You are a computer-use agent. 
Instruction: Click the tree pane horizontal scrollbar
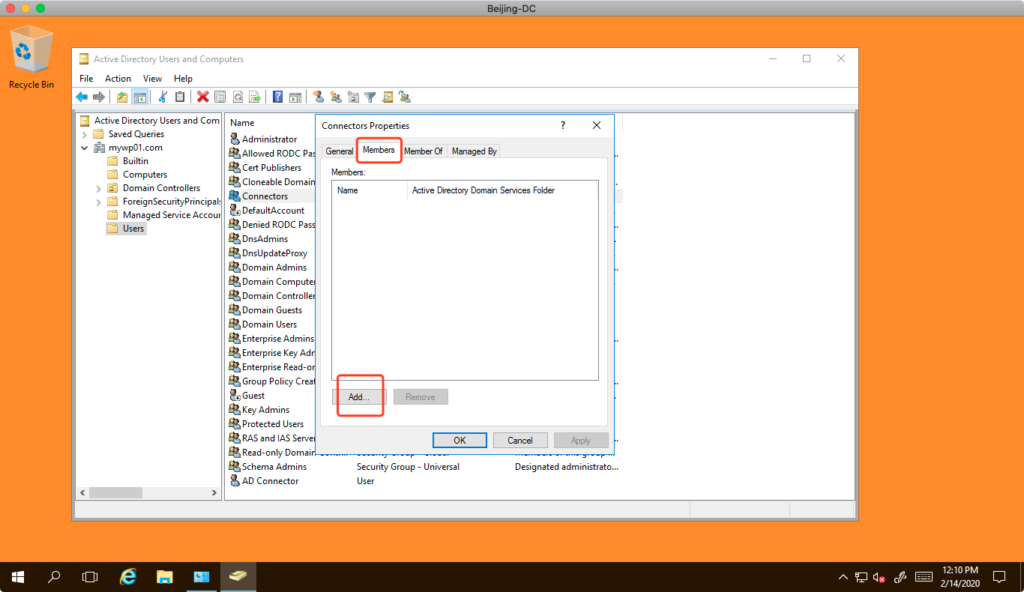point(148,493)
